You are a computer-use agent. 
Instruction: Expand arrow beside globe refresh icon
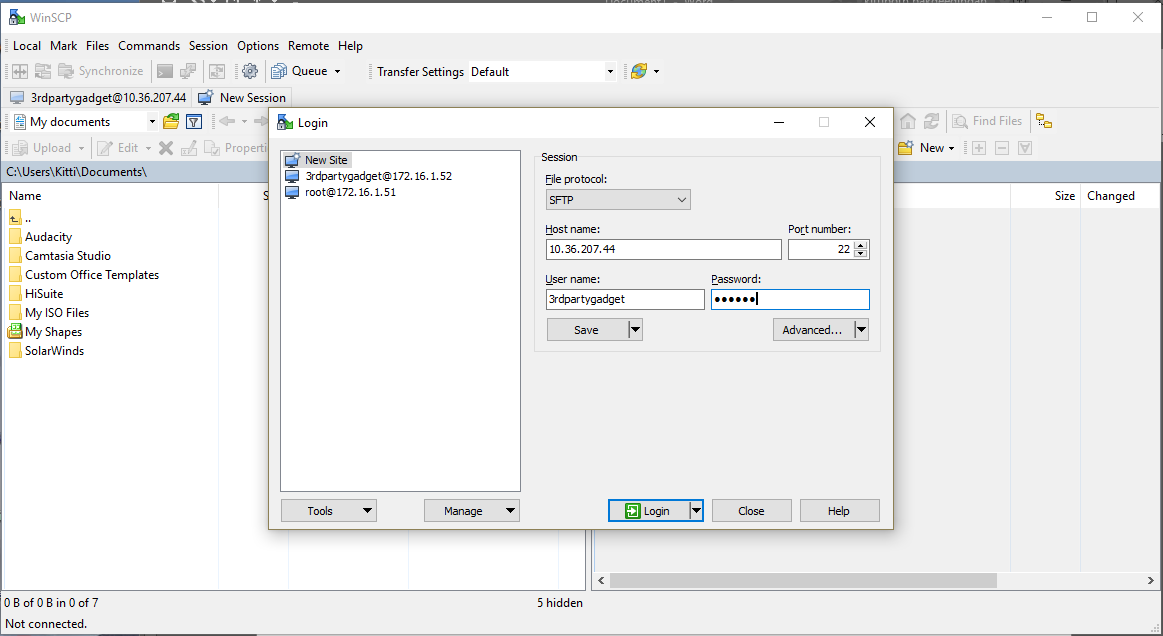pos(656,72)
